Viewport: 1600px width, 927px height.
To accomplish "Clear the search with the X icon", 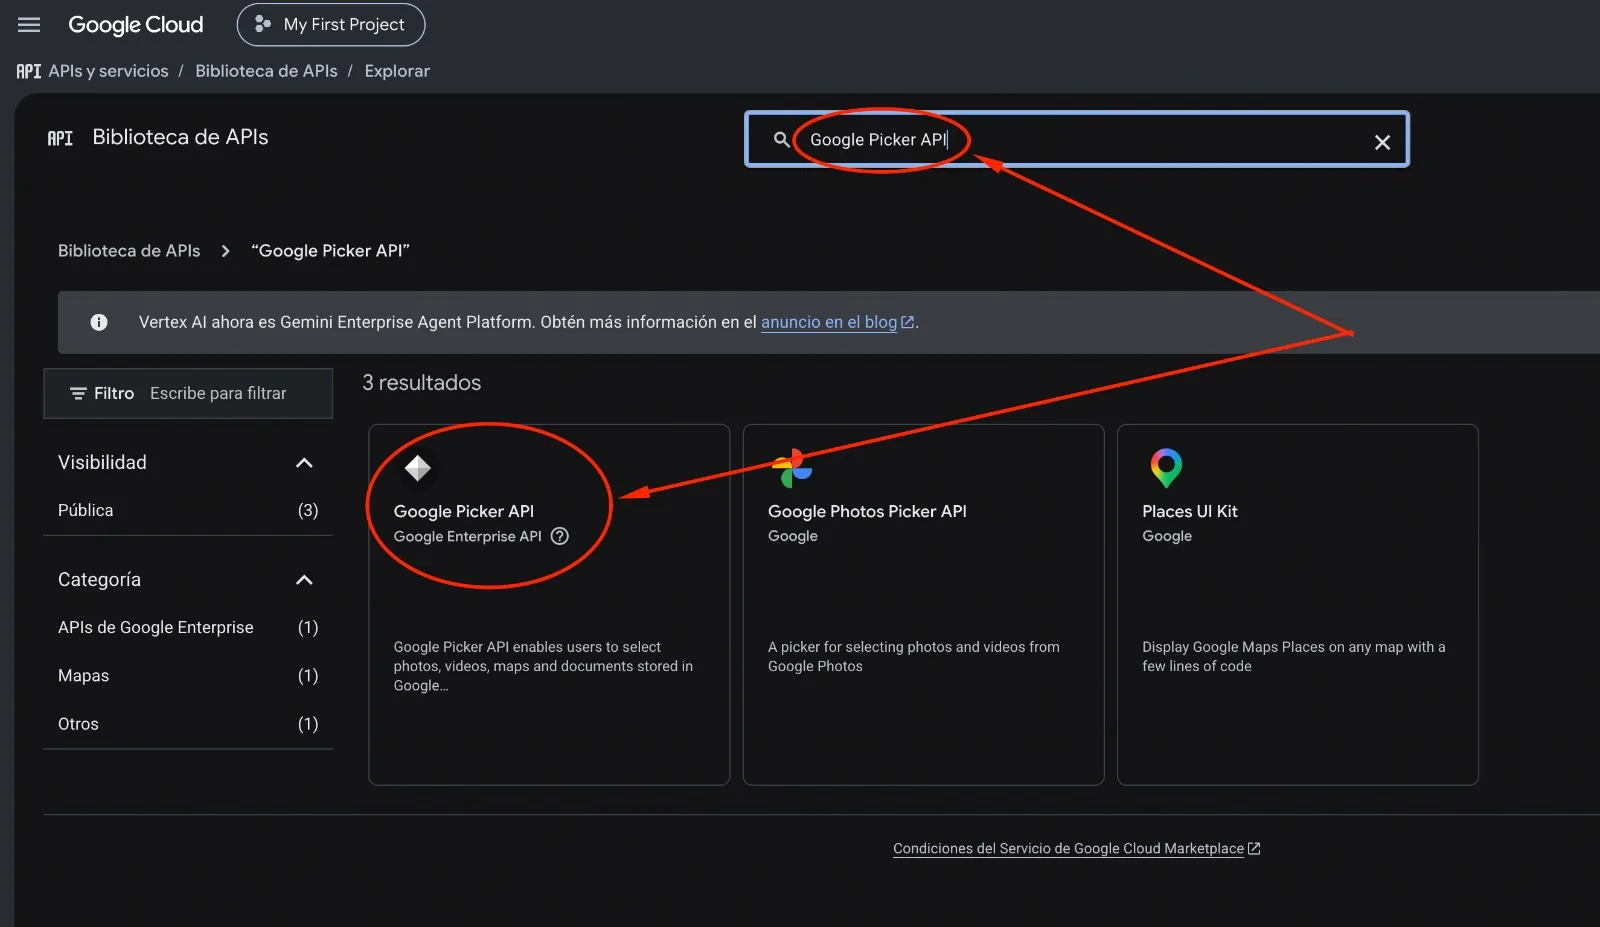I will (x=1382, y=142).
